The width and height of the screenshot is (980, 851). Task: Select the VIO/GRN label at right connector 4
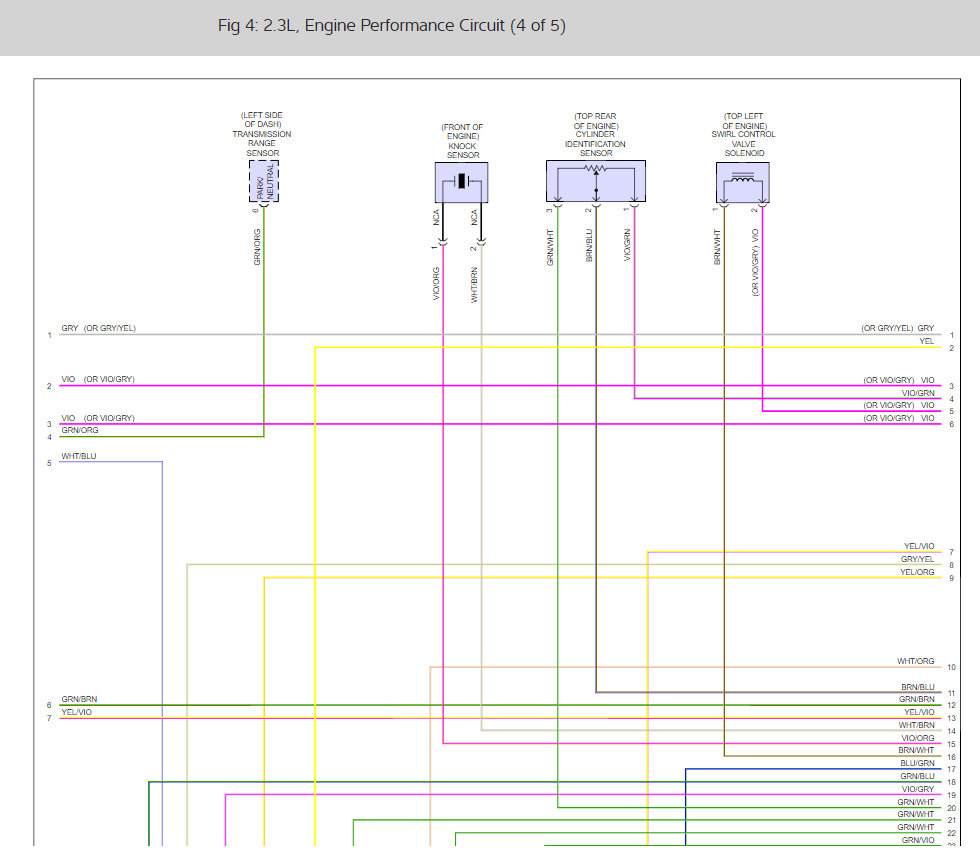918,393
